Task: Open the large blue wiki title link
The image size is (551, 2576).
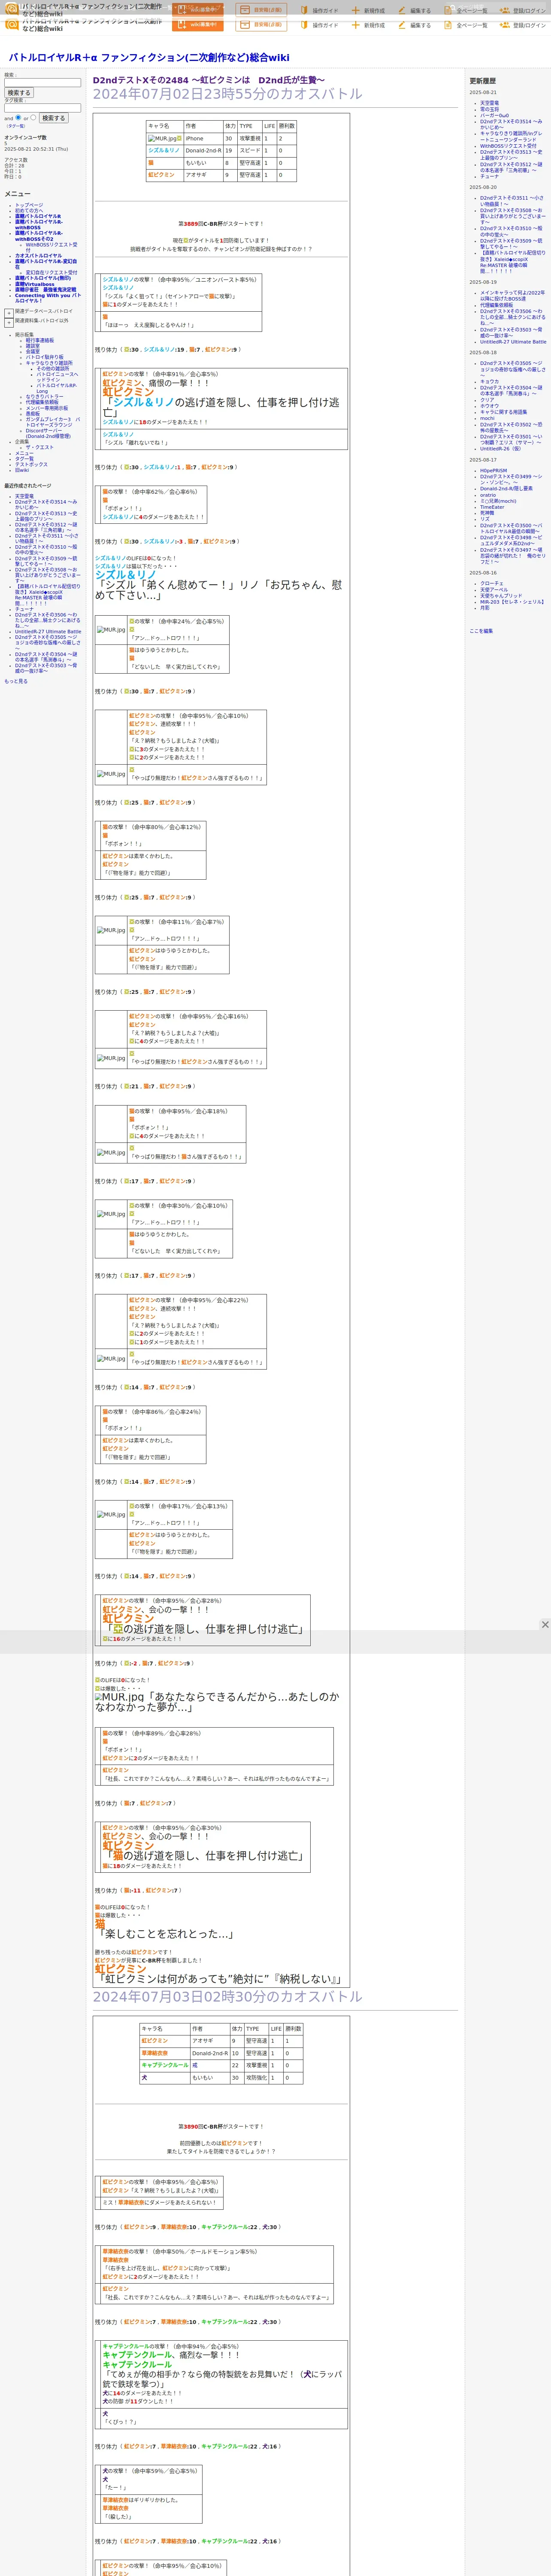Action: pos(149,58)
